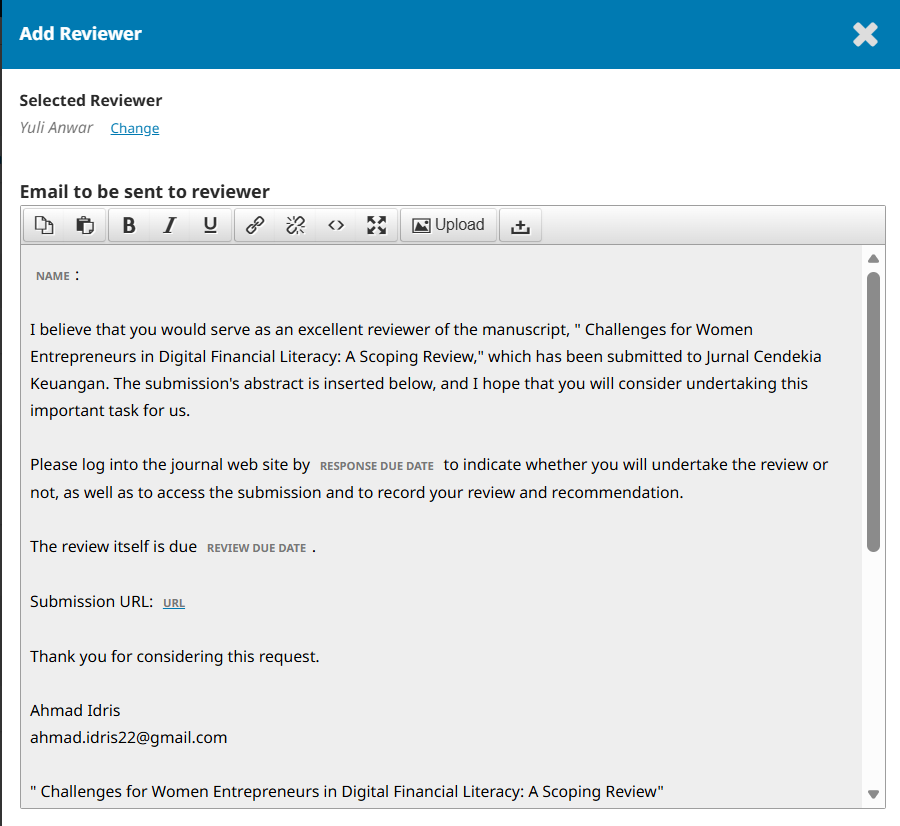Toggle fullscreen editor mode

click(x=376, y=225)
